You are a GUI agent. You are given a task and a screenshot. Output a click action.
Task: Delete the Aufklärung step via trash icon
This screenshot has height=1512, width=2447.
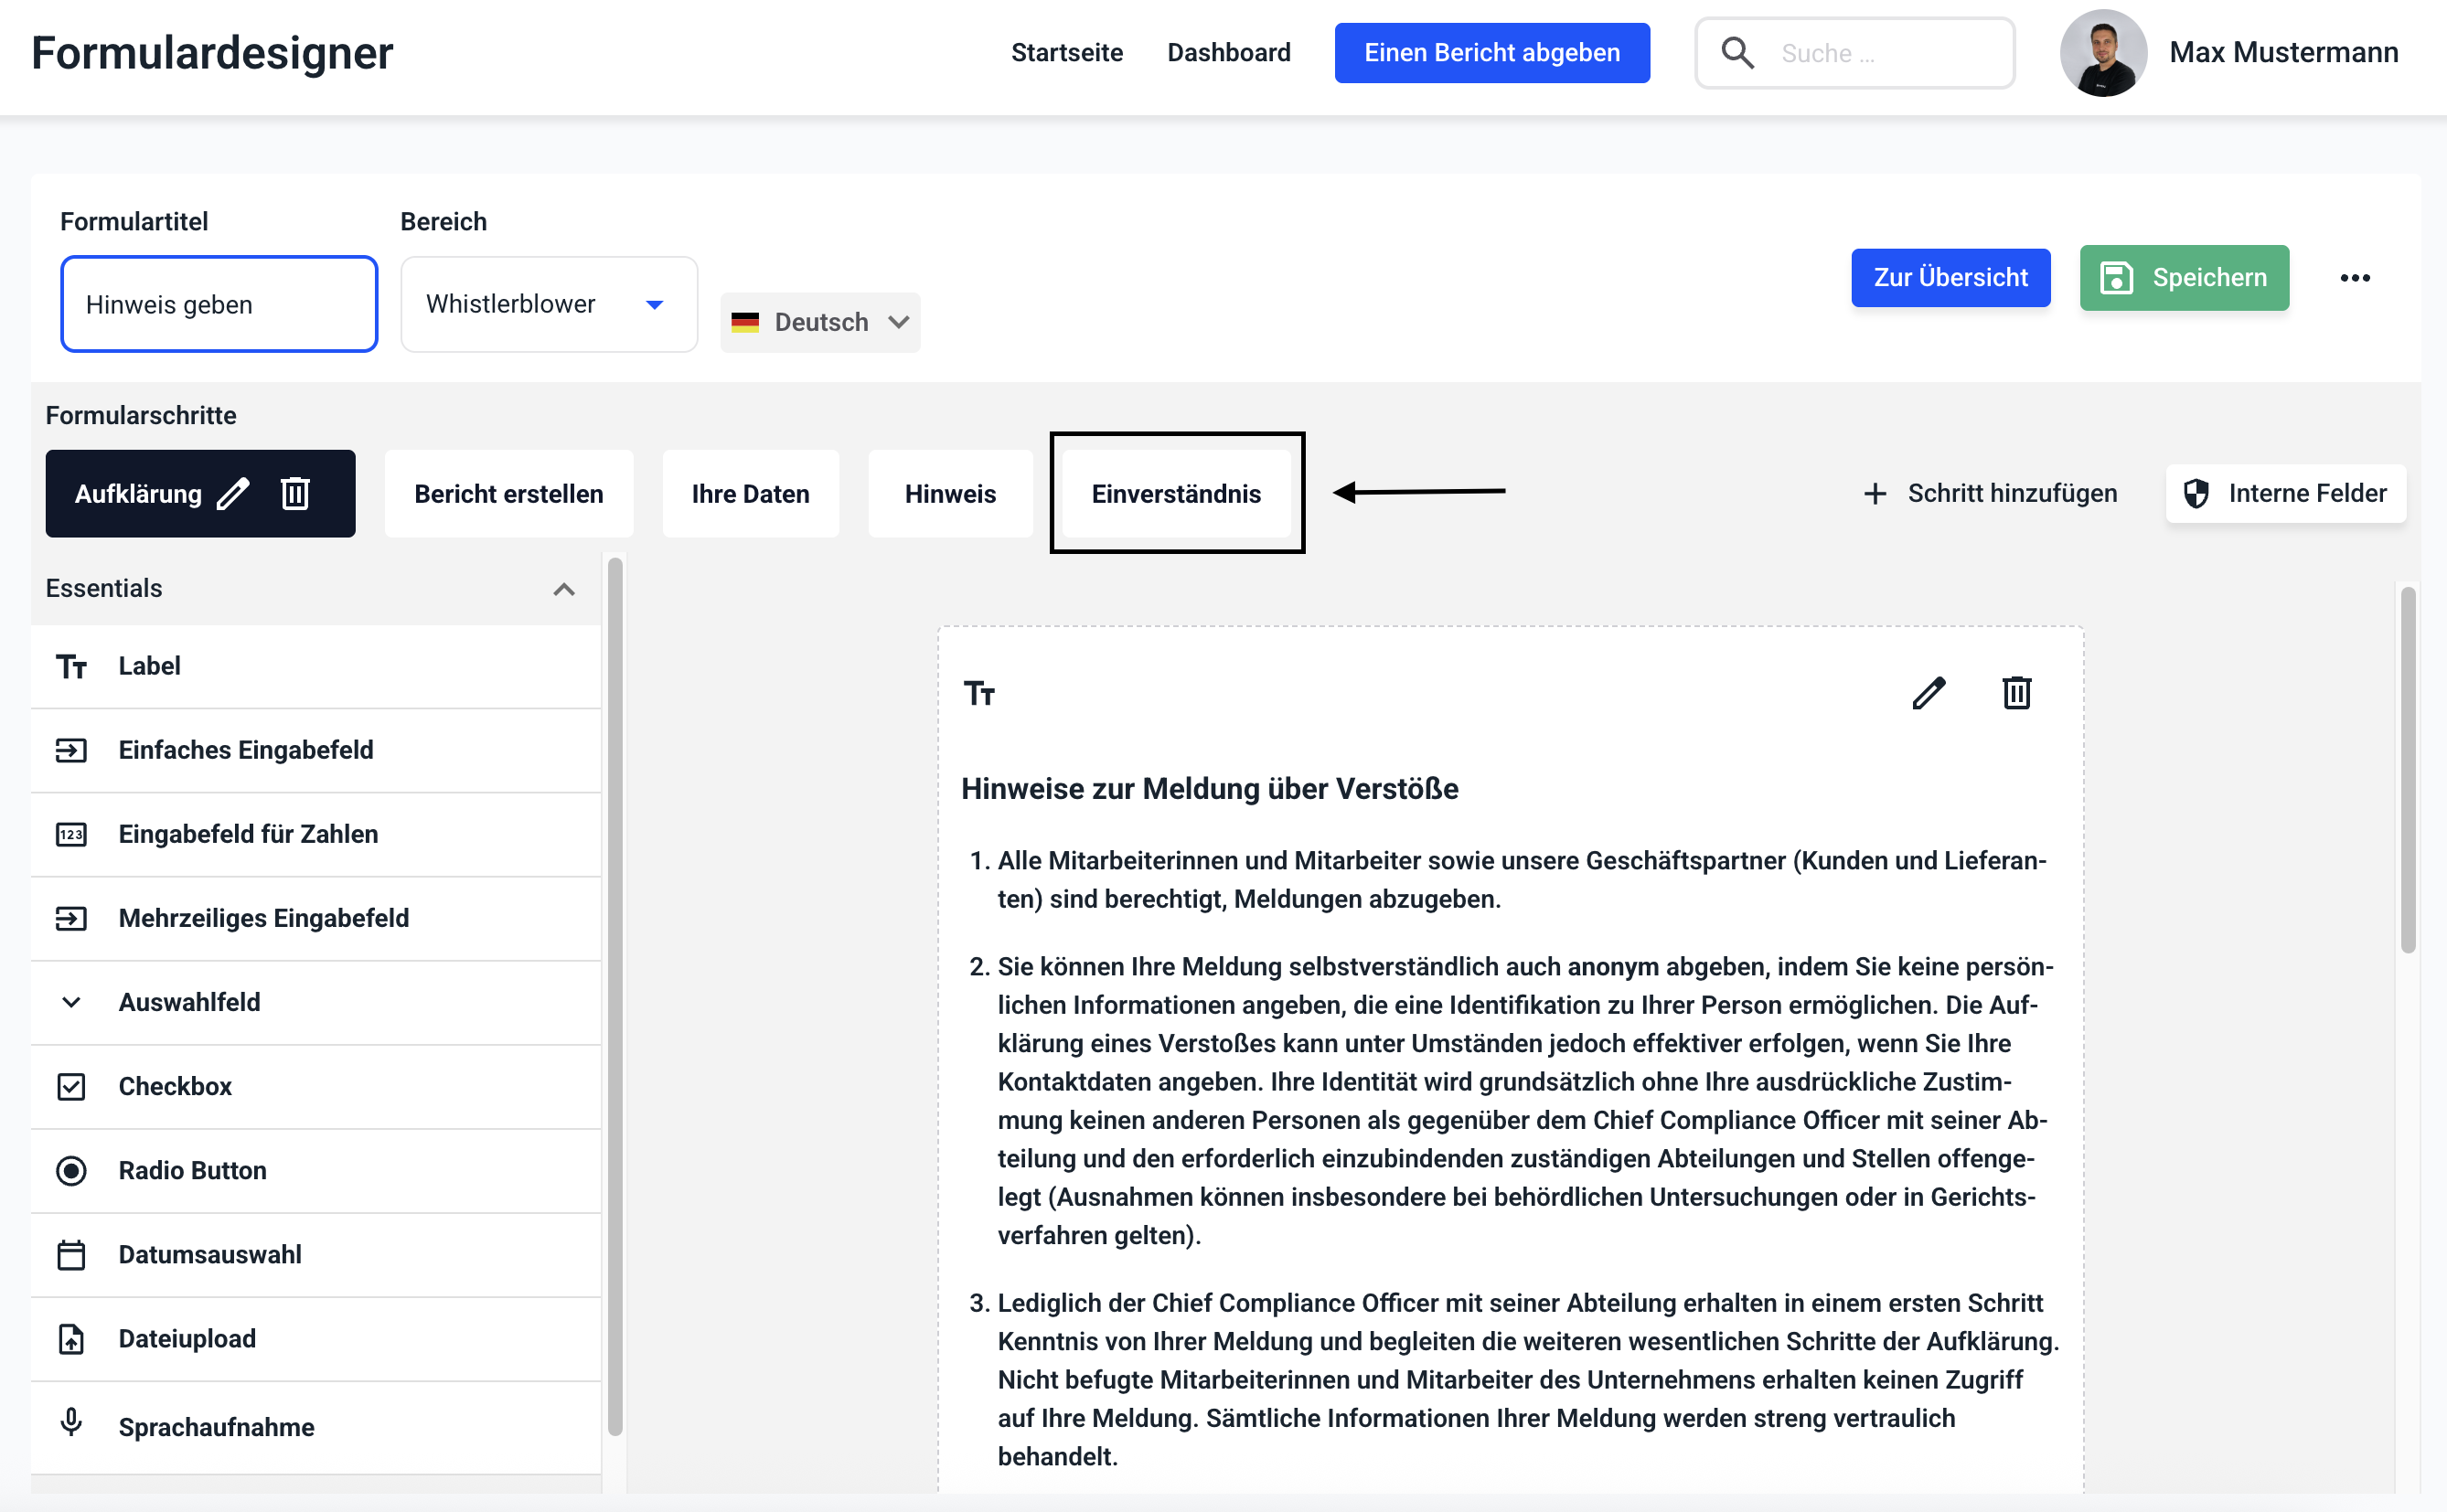[x=295, y=494]
